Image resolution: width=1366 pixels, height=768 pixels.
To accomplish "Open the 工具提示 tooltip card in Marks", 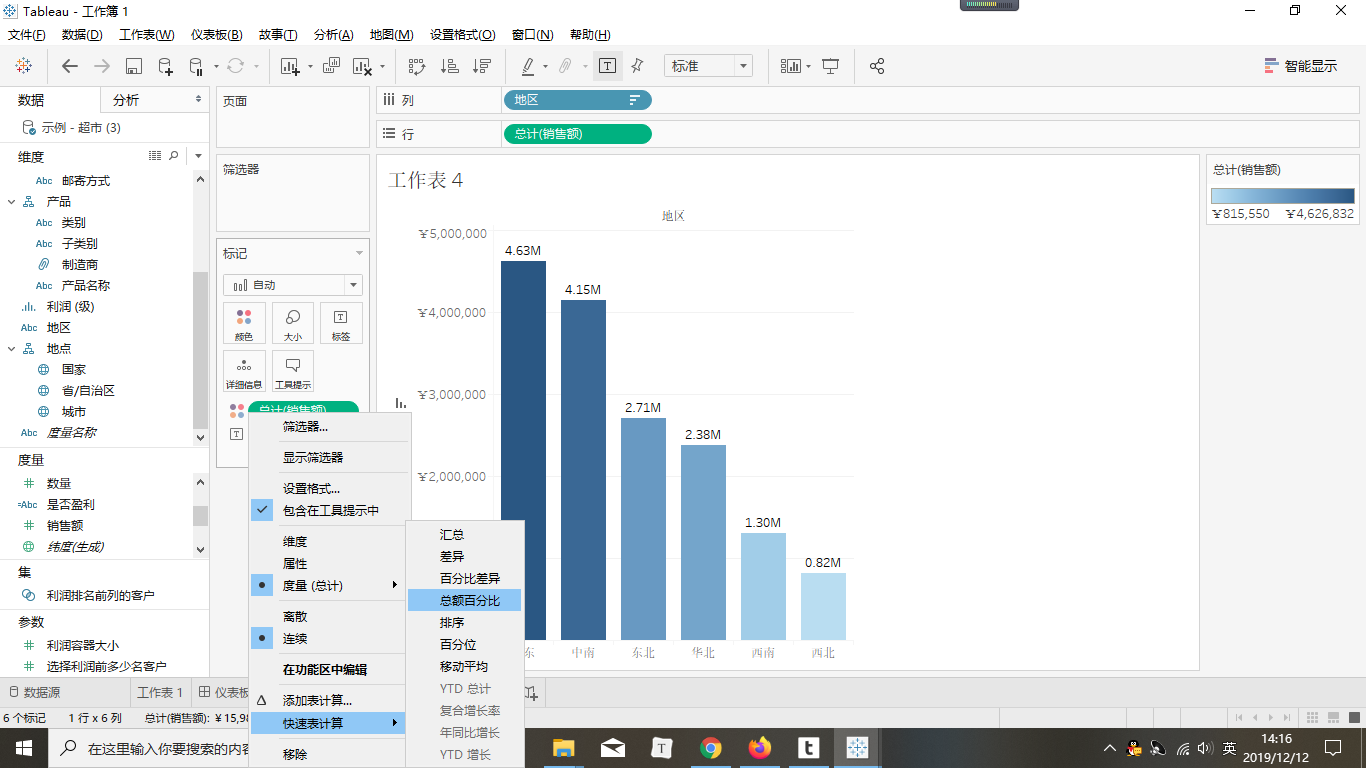I will click(x=293, y=371).
